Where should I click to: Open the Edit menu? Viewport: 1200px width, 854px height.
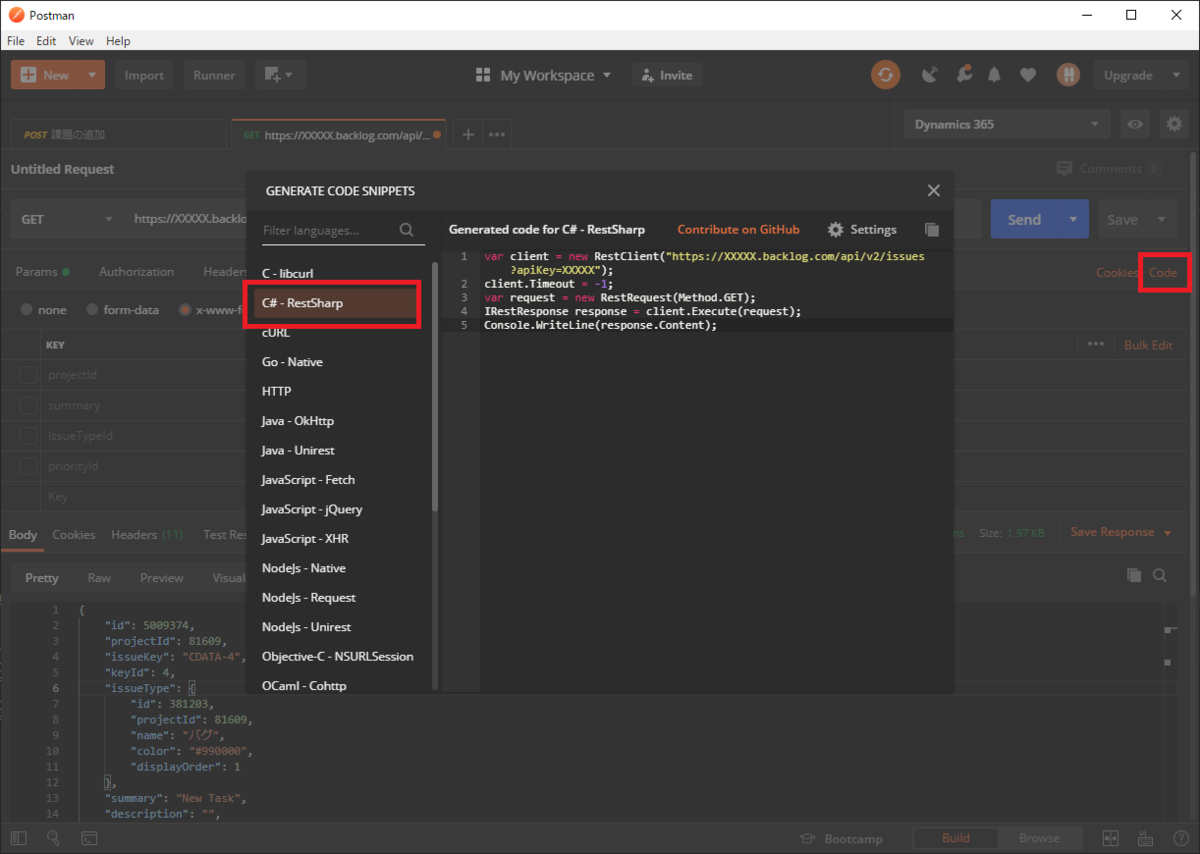[46, 41]
